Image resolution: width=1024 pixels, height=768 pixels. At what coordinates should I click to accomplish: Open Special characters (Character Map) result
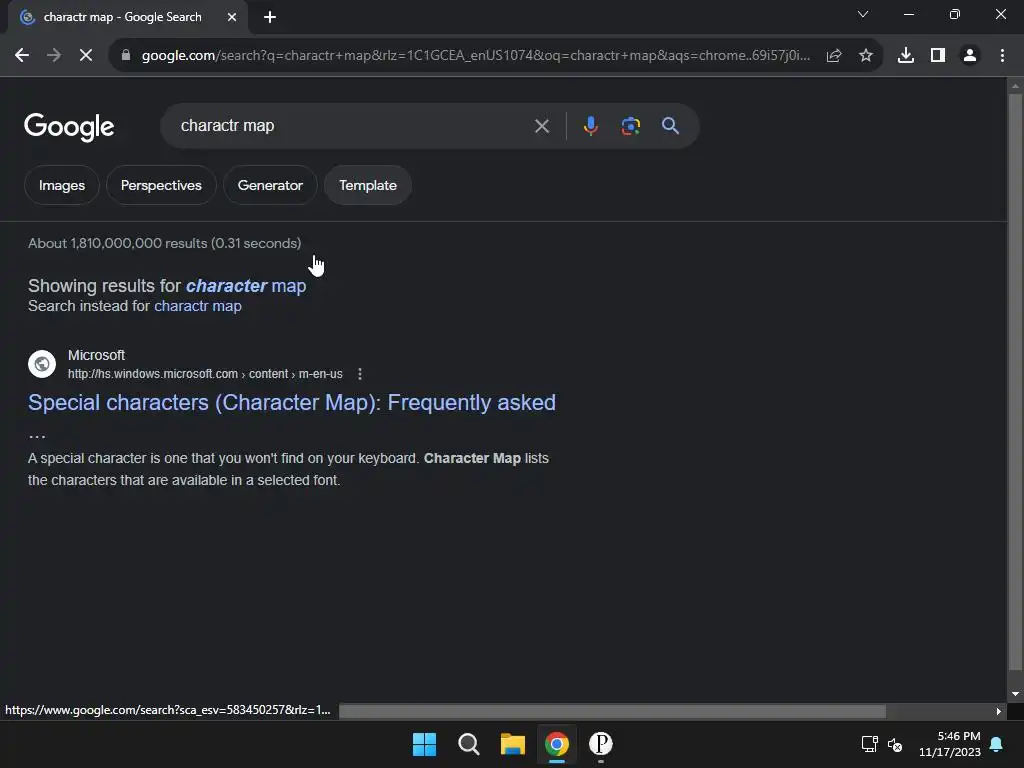click(x=292, y=402)
